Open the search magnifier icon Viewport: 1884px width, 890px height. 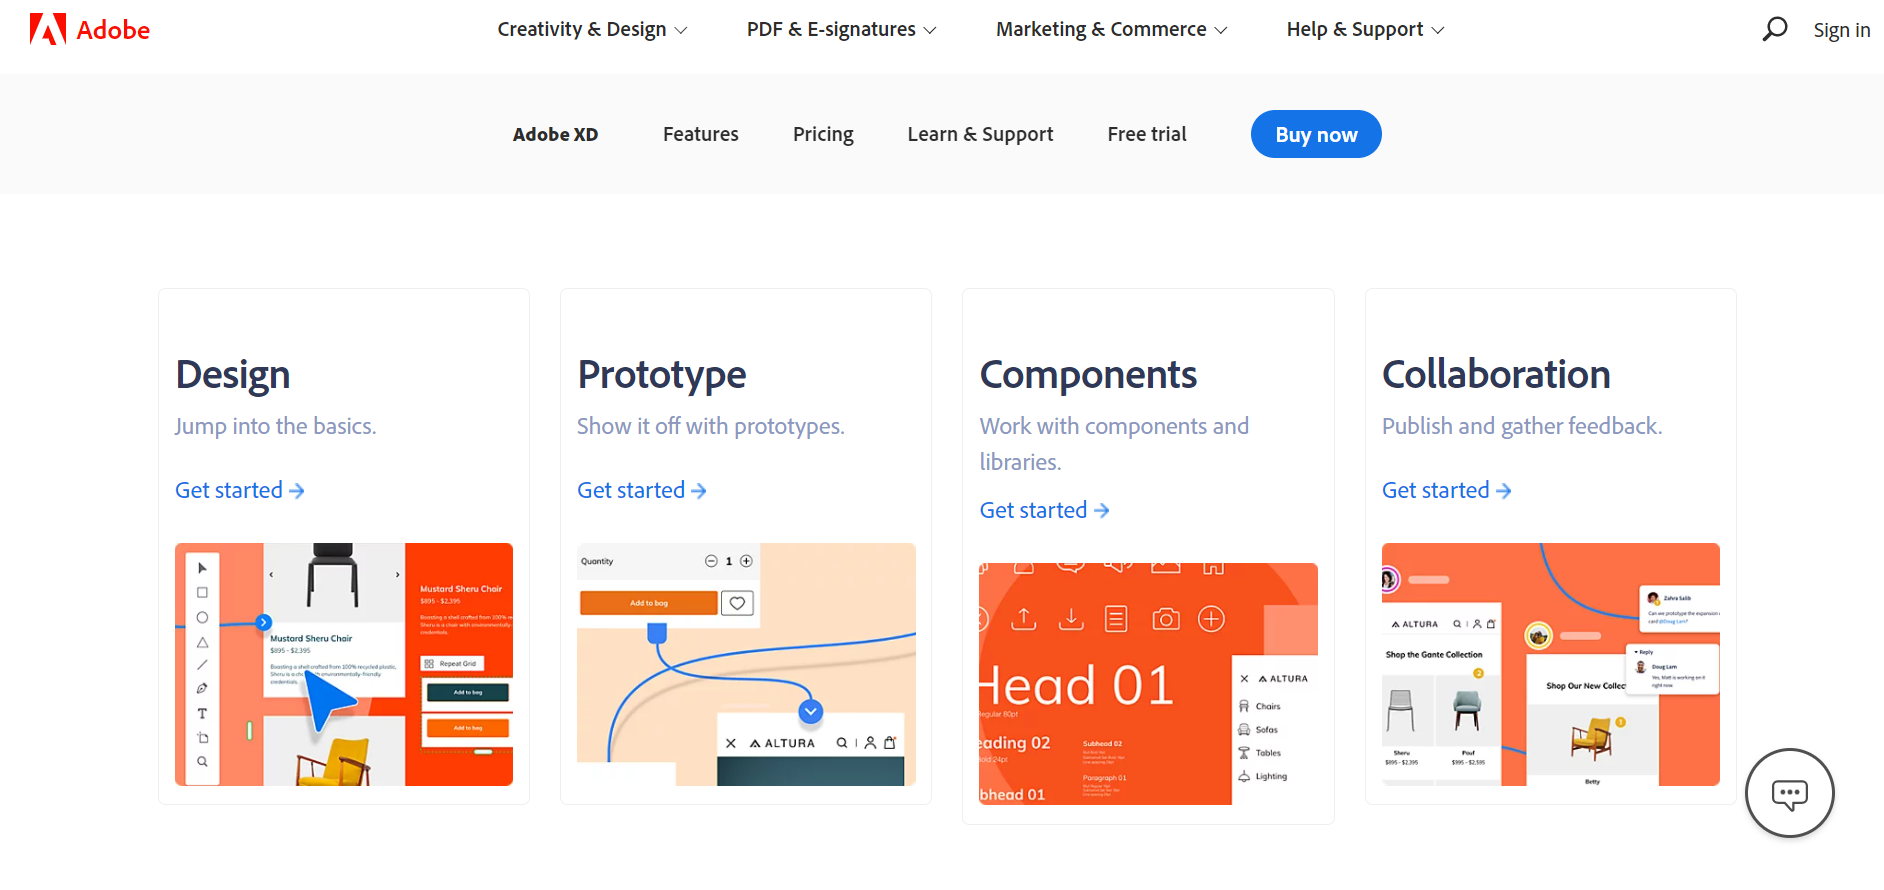(1775, 29)
